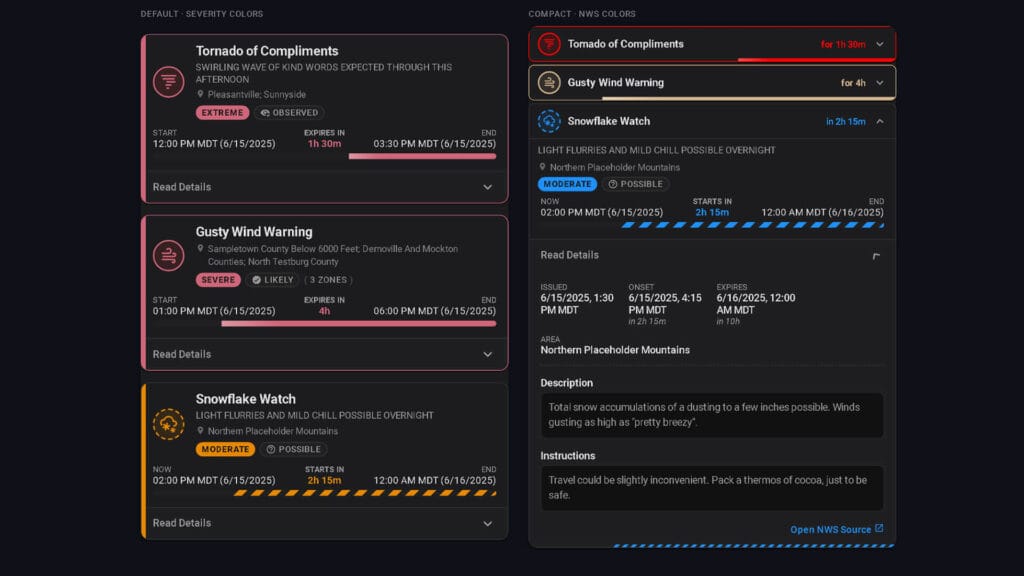Screen dimensions: 1024x576
Task: Click the orange snowflake icon in Snowflake Watch card
Action: 168,424
